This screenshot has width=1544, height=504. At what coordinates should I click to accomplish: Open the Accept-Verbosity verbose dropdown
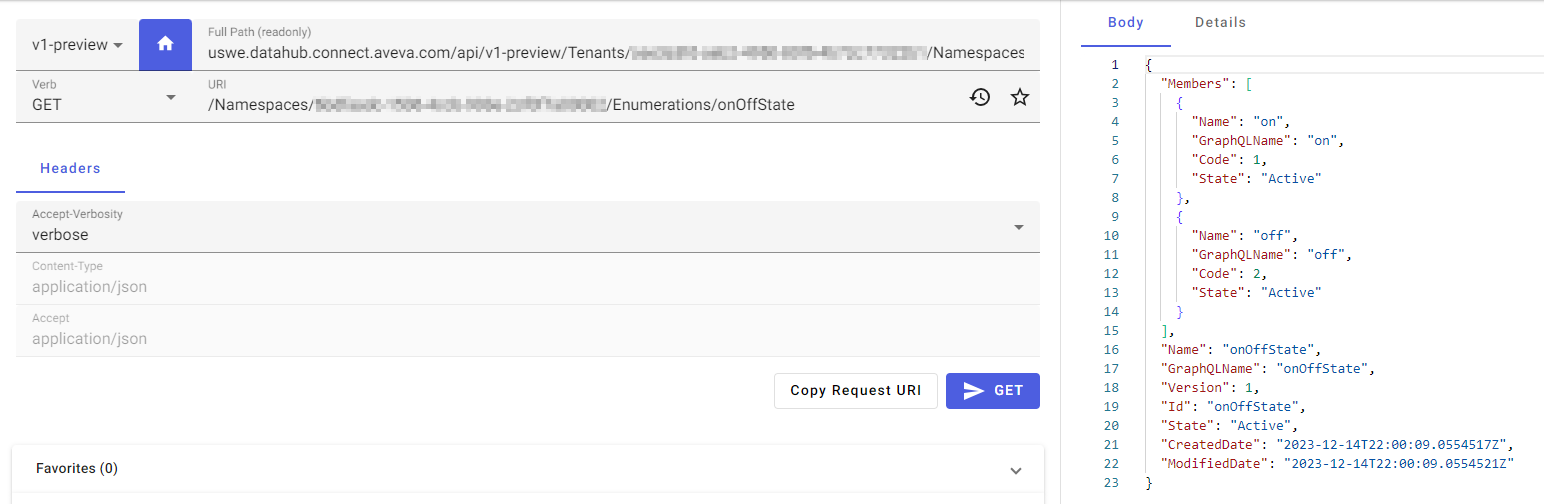[x=528, y=227]
